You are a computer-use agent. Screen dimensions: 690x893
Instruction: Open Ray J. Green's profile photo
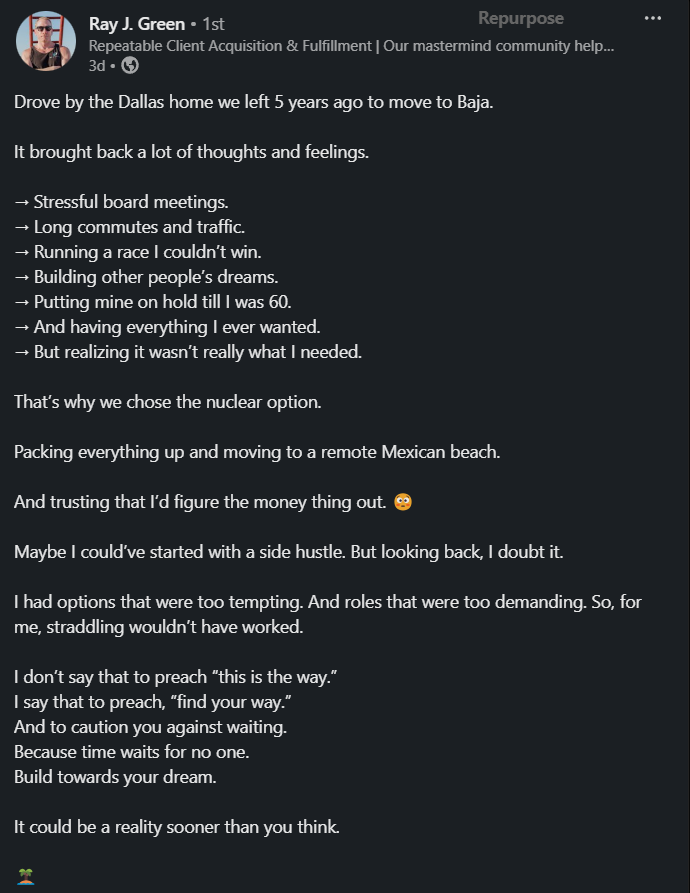click(46, 41)
